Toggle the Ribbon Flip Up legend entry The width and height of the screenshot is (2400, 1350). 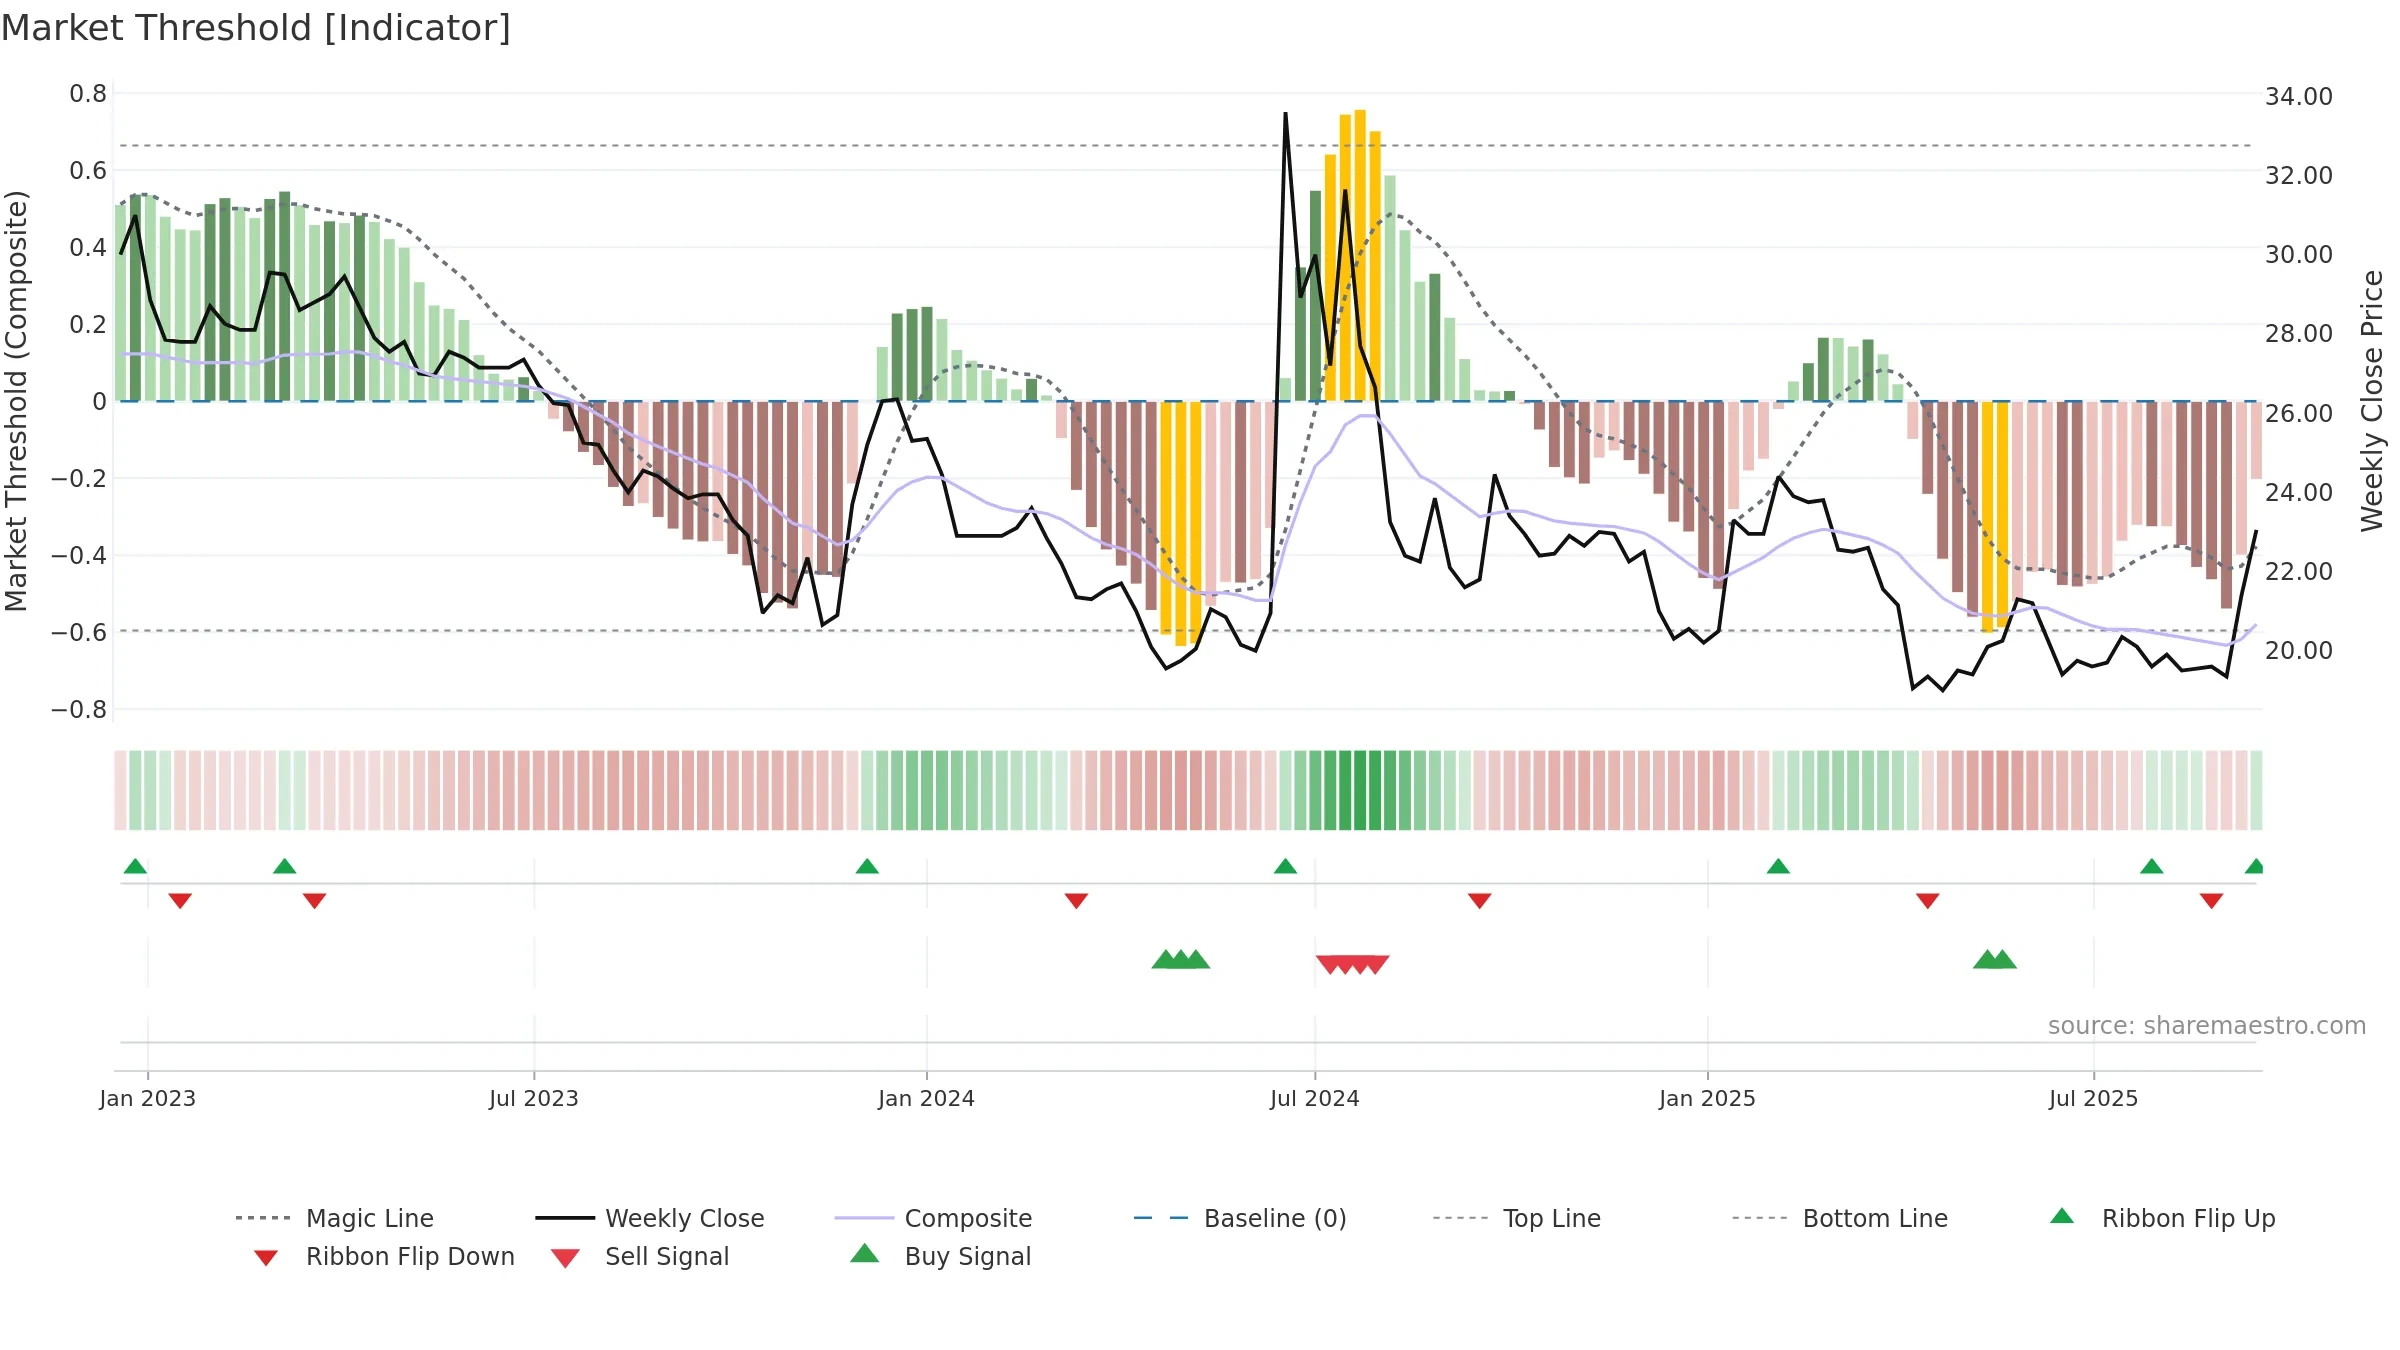(x=2162, y=1218)
